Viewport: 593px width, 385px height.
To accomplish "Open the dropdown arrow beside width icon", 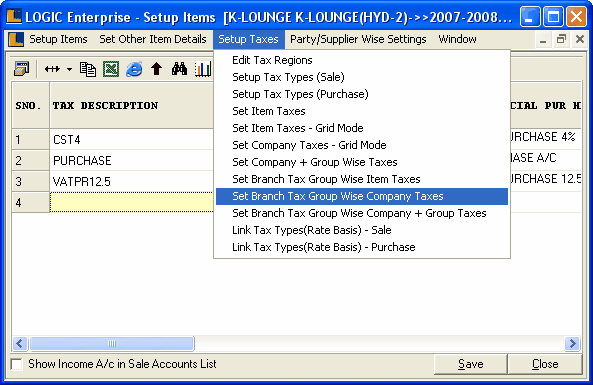I will (x=69, y=69).
